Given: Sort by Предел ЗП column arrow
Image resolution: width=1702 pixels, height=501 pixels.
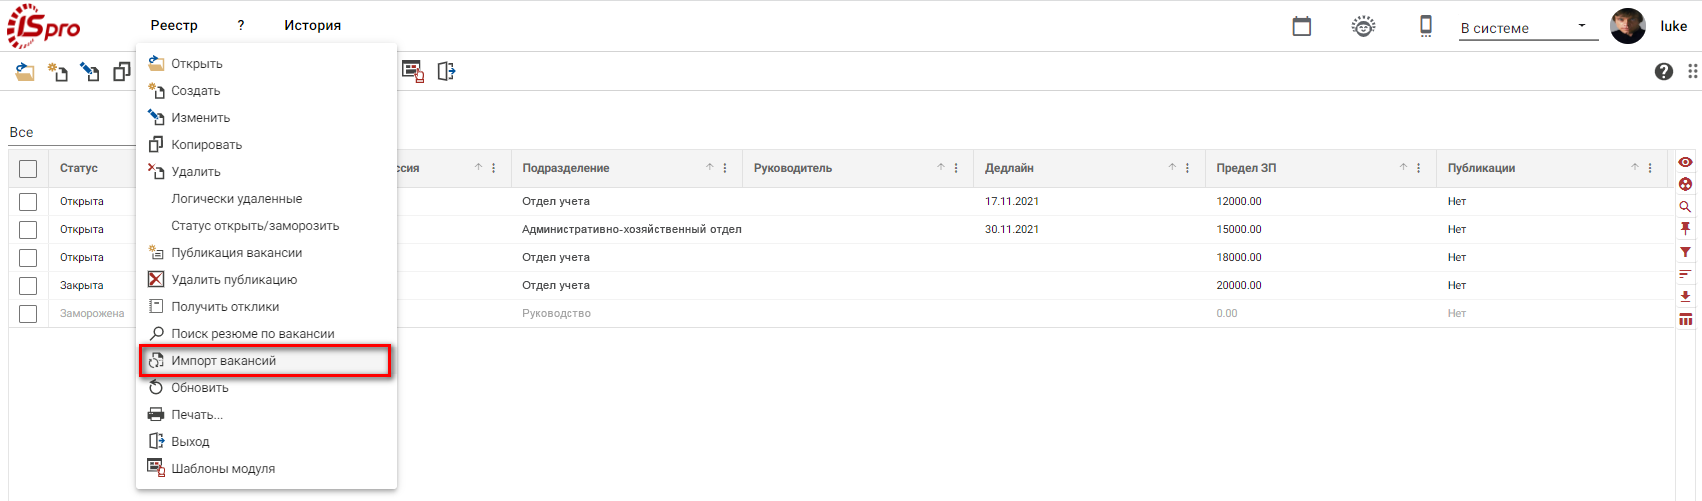Looking at the screenshot, I should tap(1403, 167).
